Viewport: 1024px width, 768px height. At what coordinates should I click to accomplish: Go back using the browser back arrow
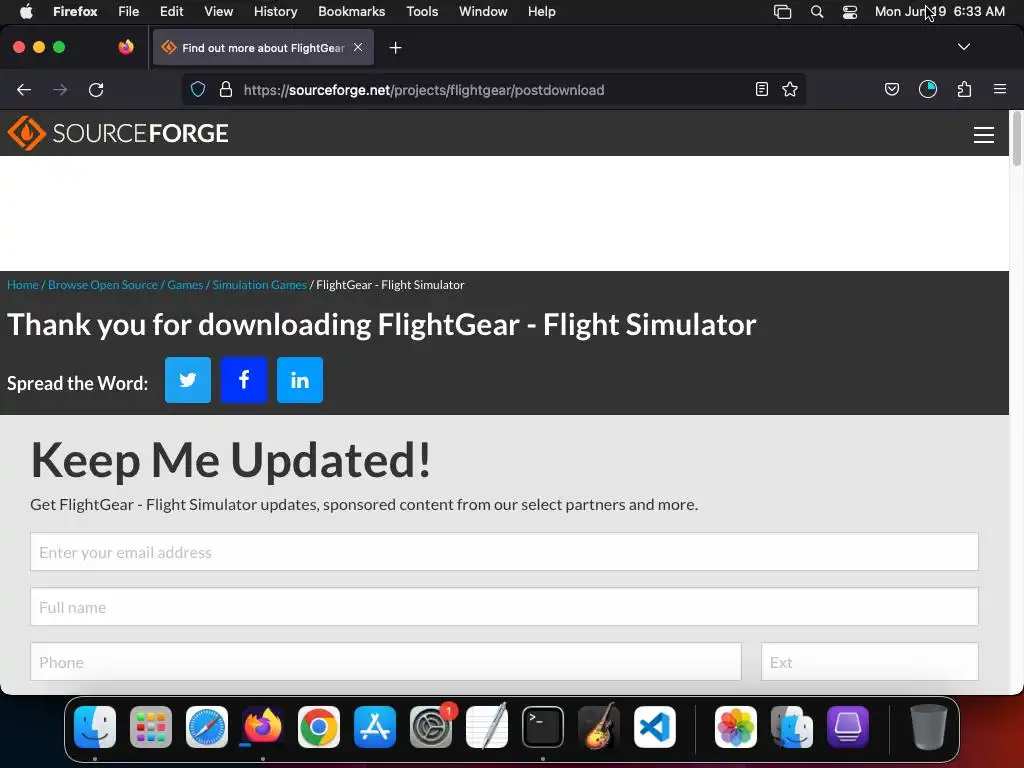pos(24,89)
